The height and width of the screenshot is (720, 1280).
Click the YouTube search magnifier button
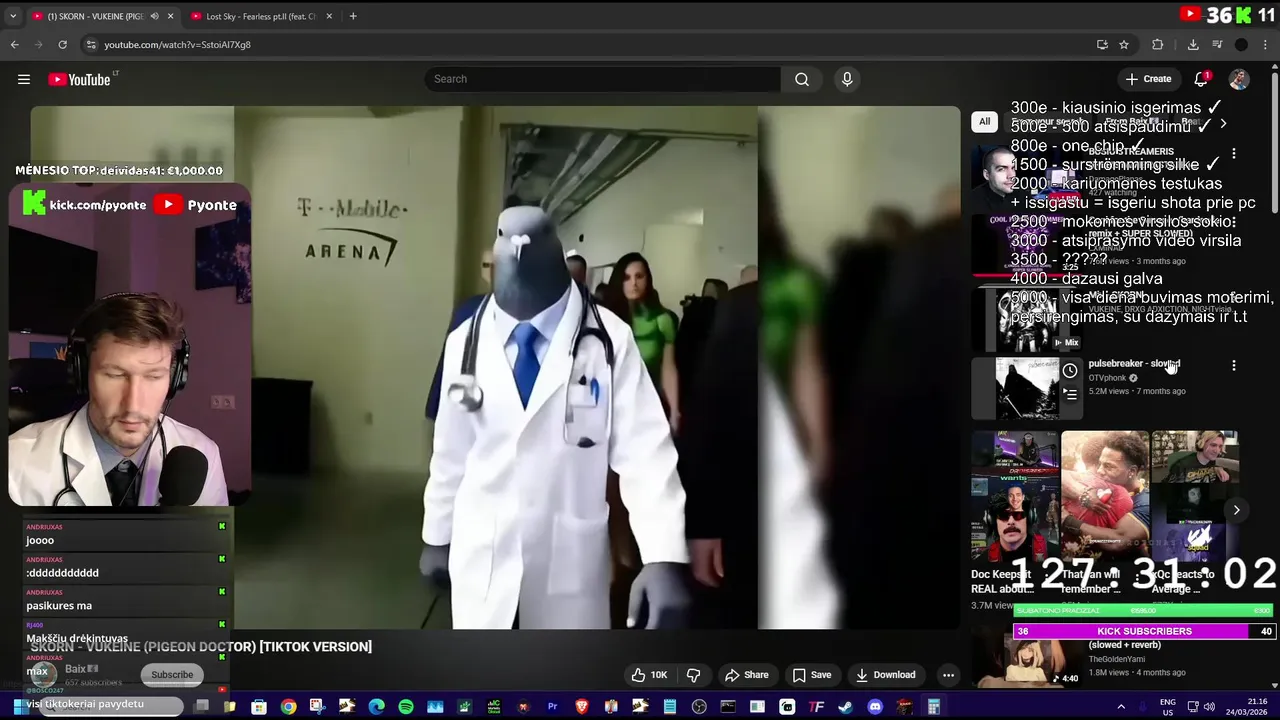click(x=802, y=79)
